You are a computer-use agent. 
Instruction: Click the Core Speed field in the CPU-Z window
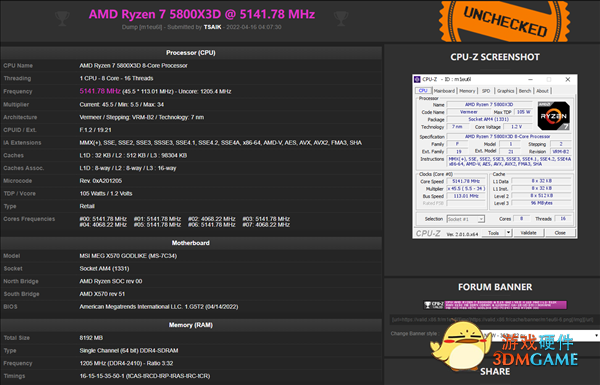(466, 181)
